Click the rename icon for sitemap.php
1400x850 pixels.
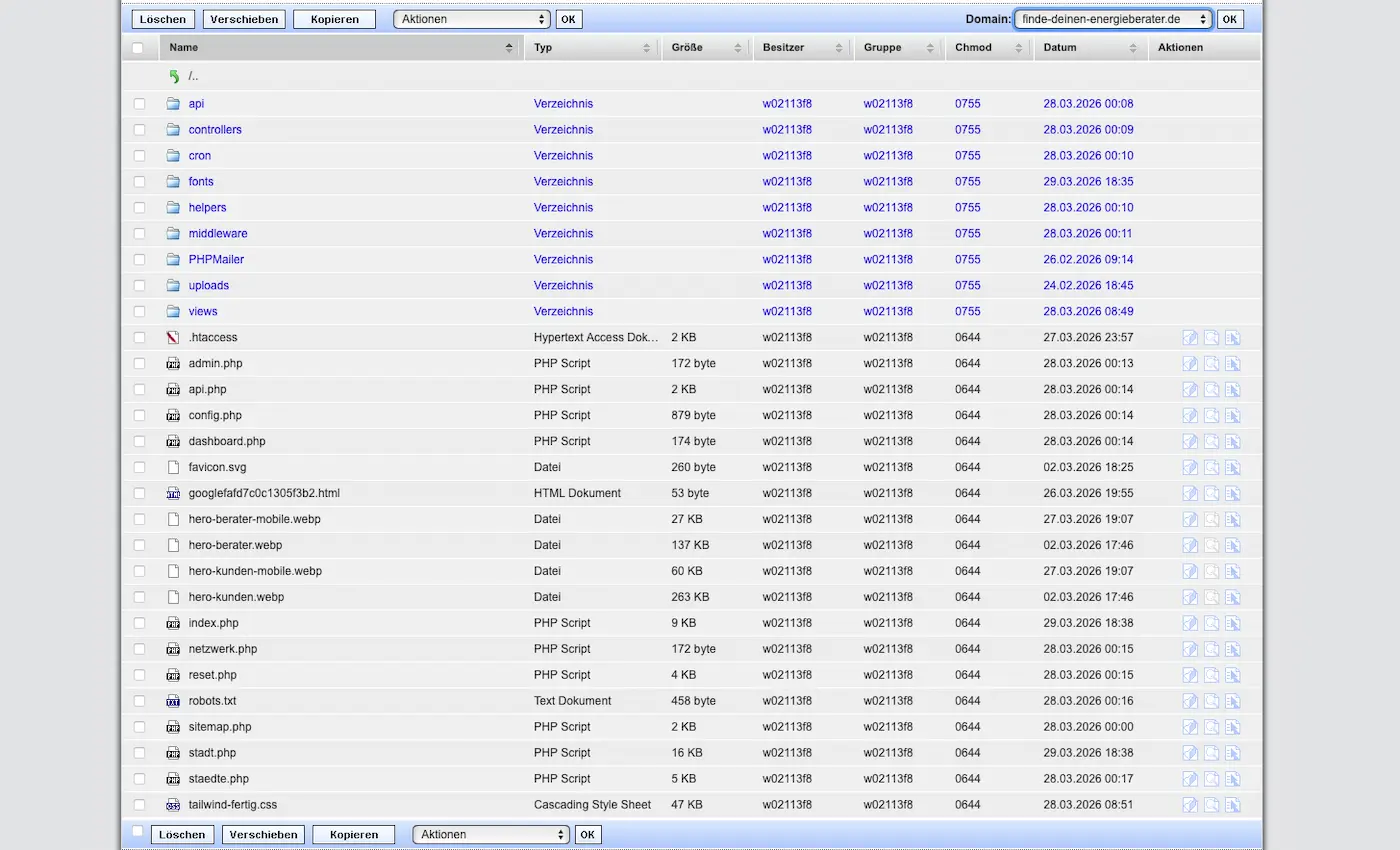[1234, 726]
